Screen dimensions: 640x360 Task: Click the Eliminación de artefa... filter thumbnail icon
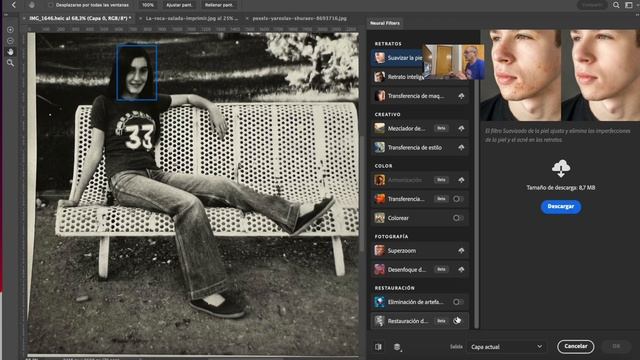(380, 302)
